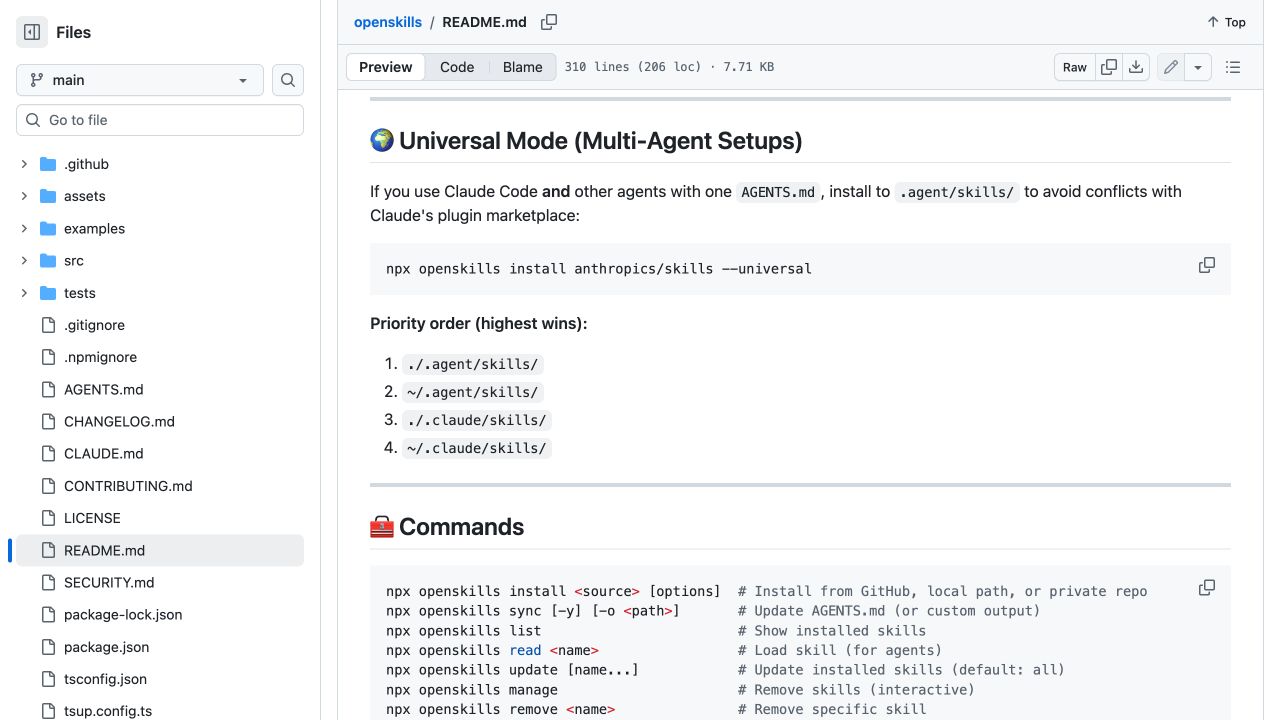
Task: Open .gitignore file
Action: click(94, 325)
